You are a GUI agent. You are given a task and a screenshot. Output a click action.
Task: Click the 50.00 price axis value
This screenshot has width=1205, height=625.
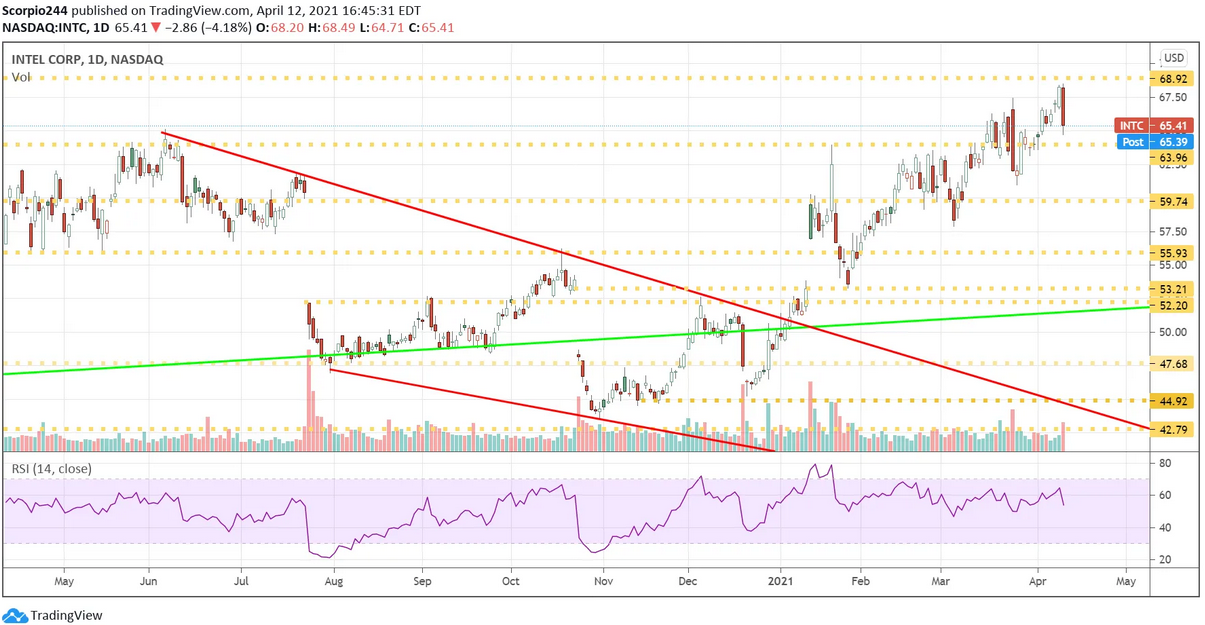pyautogui.click(x=1172, y=332)
